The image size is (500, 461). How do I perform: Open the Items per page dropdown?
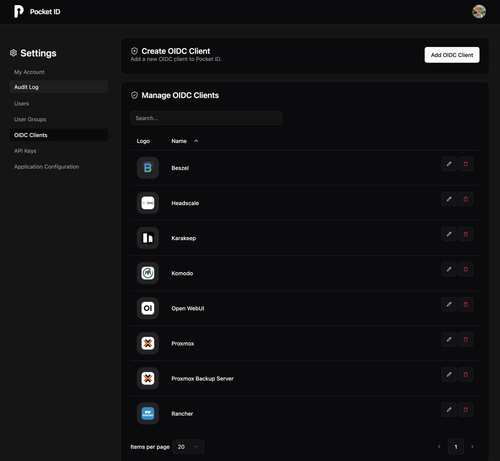(x=189, y=447)
